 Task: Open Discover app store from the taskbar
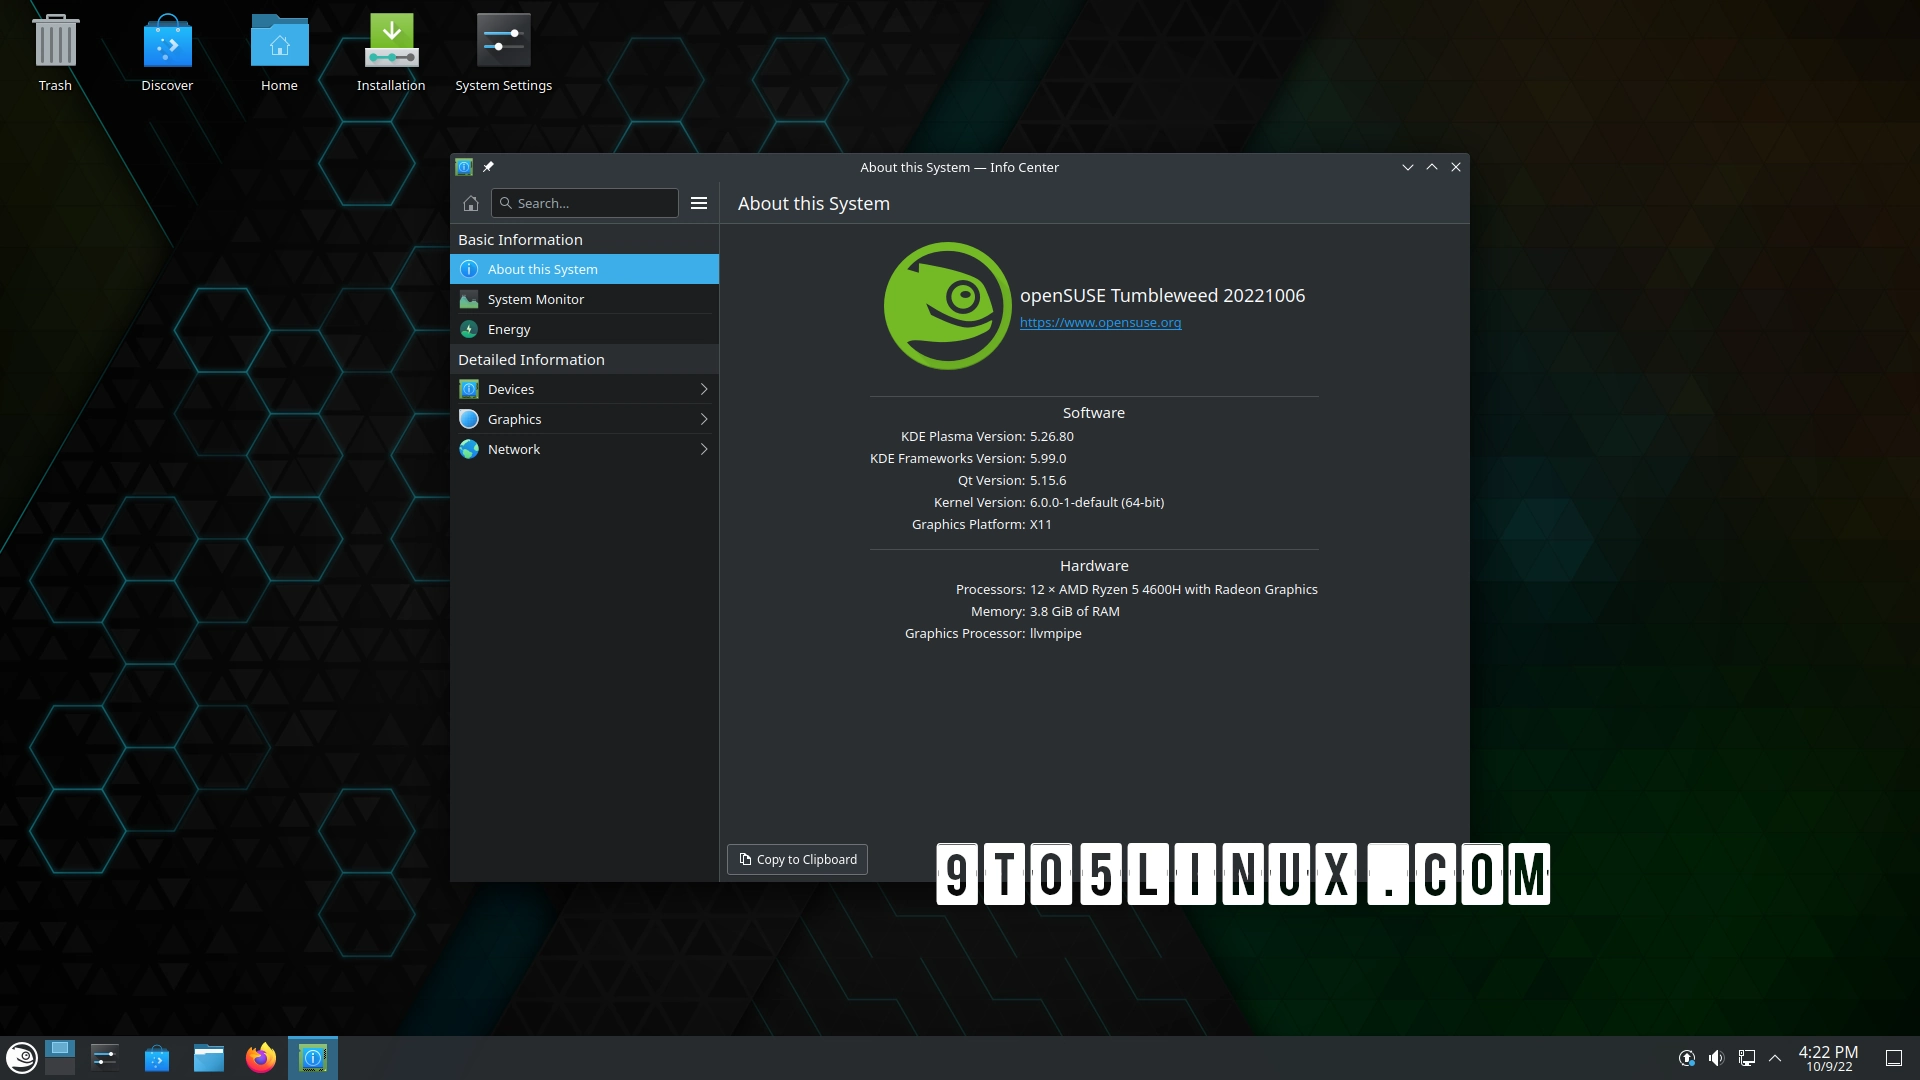(157, 1057)
